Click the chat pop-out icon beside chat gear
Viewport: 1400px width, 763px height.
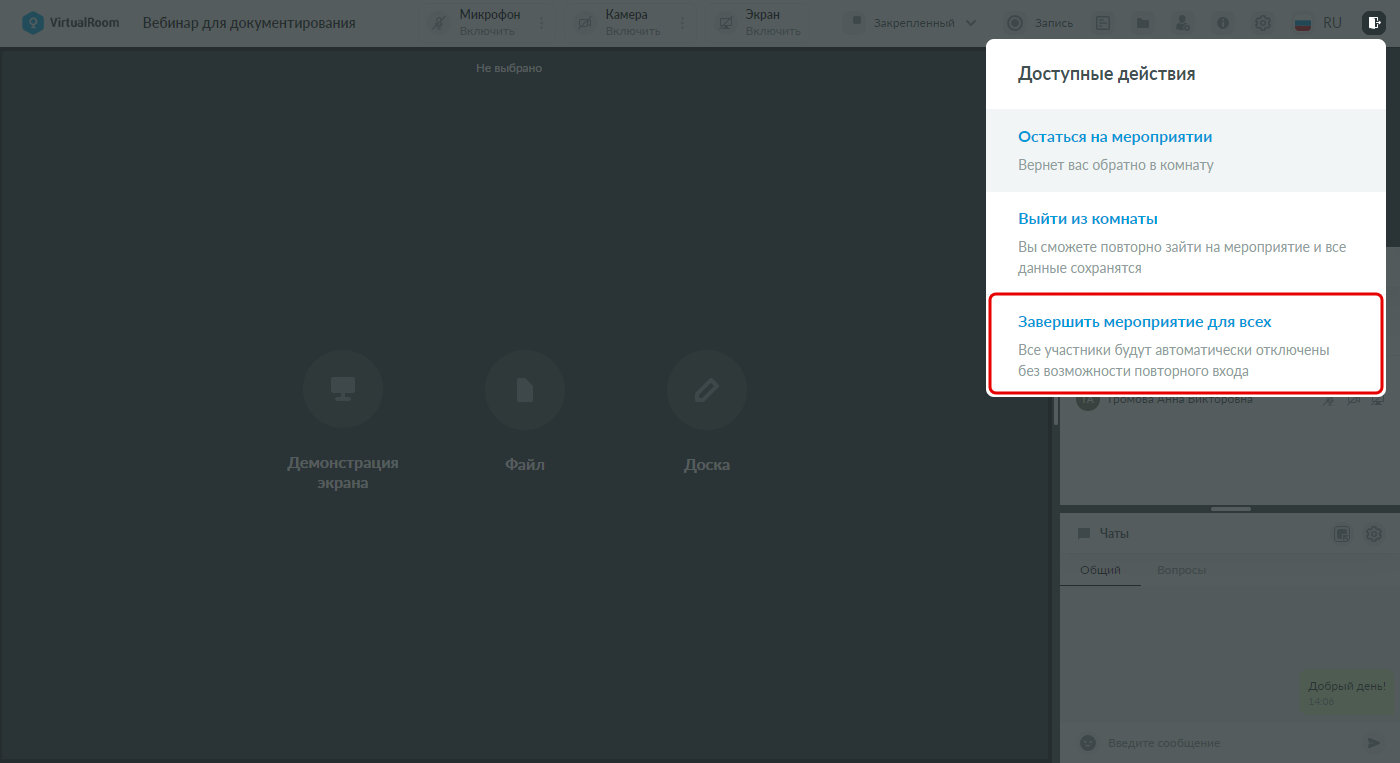tap(1342, 534)
